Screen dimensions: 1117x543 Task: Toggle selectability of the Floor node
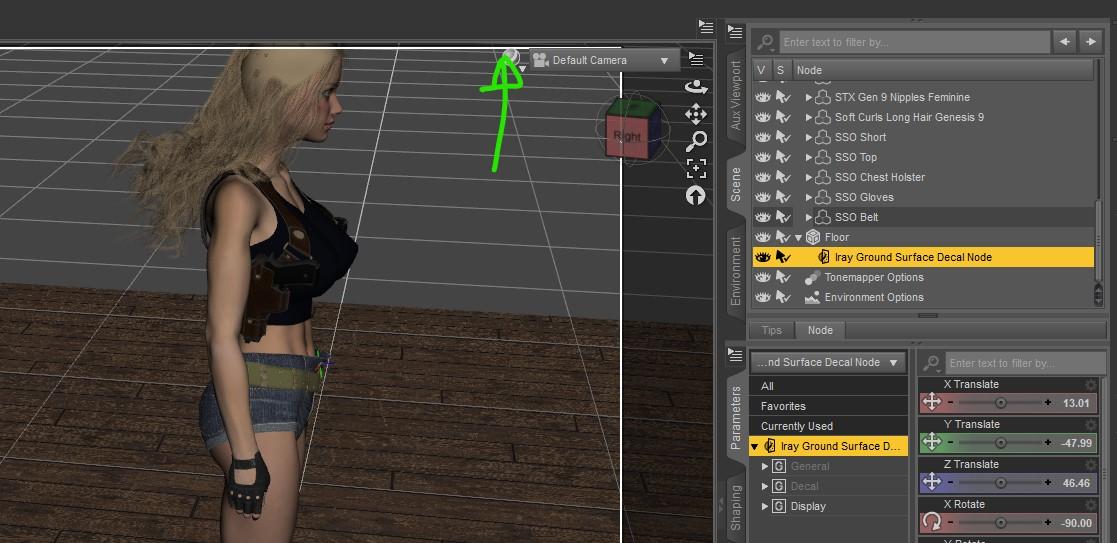(x=783, y=237)
